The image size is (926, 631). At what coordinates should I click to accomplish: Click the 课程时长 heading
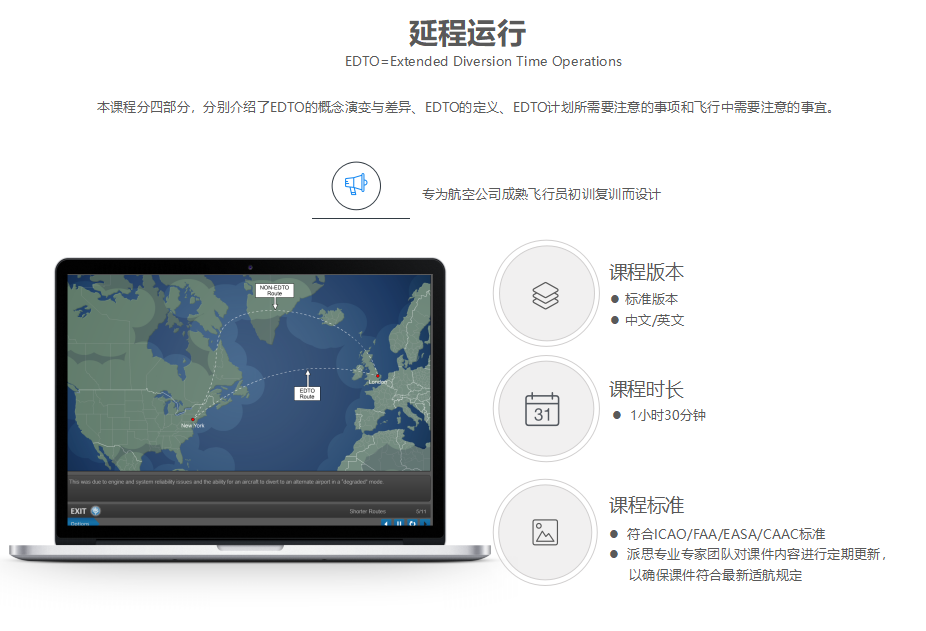[x=646, y=389]
